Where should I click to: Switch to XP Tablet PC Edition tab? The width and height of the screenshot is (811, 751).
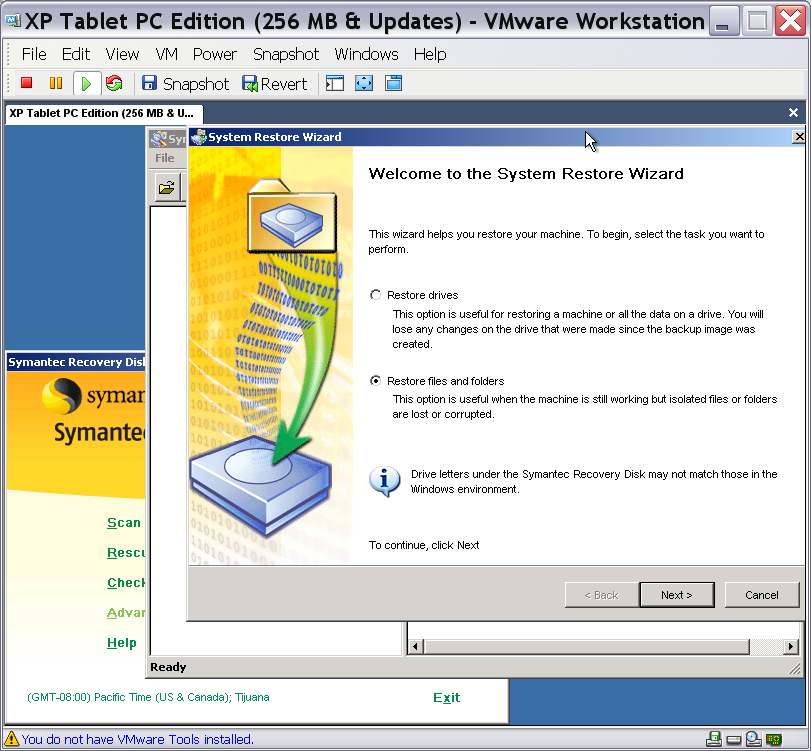point(102,113)
